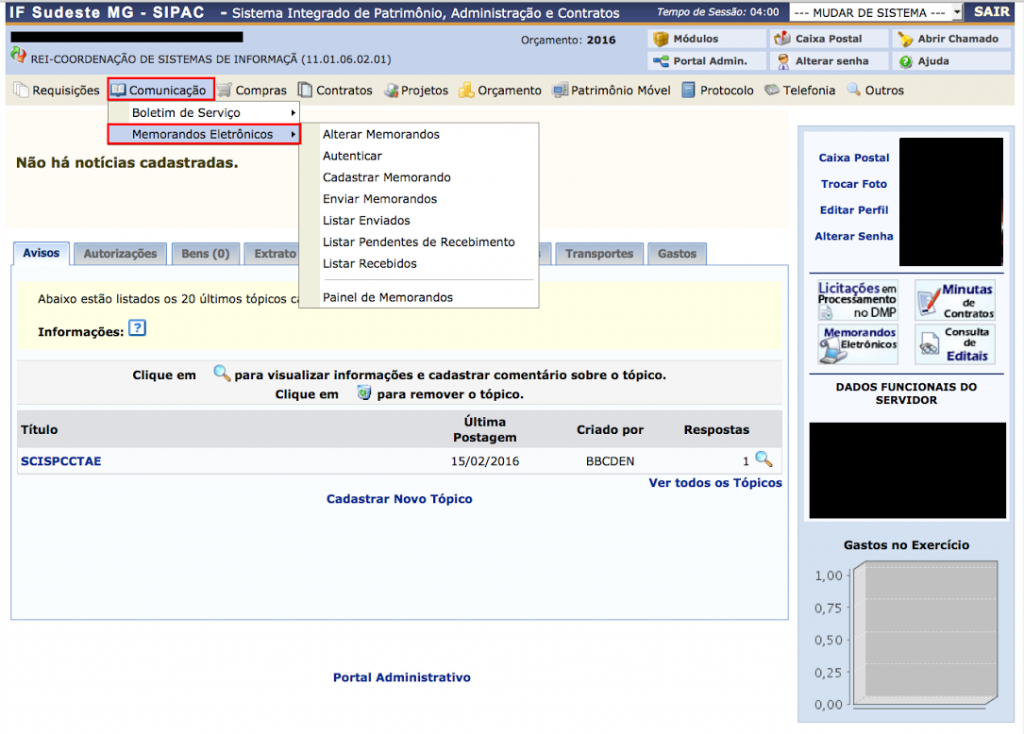Open Caixa Postal in top toolbar

point(829,39)
